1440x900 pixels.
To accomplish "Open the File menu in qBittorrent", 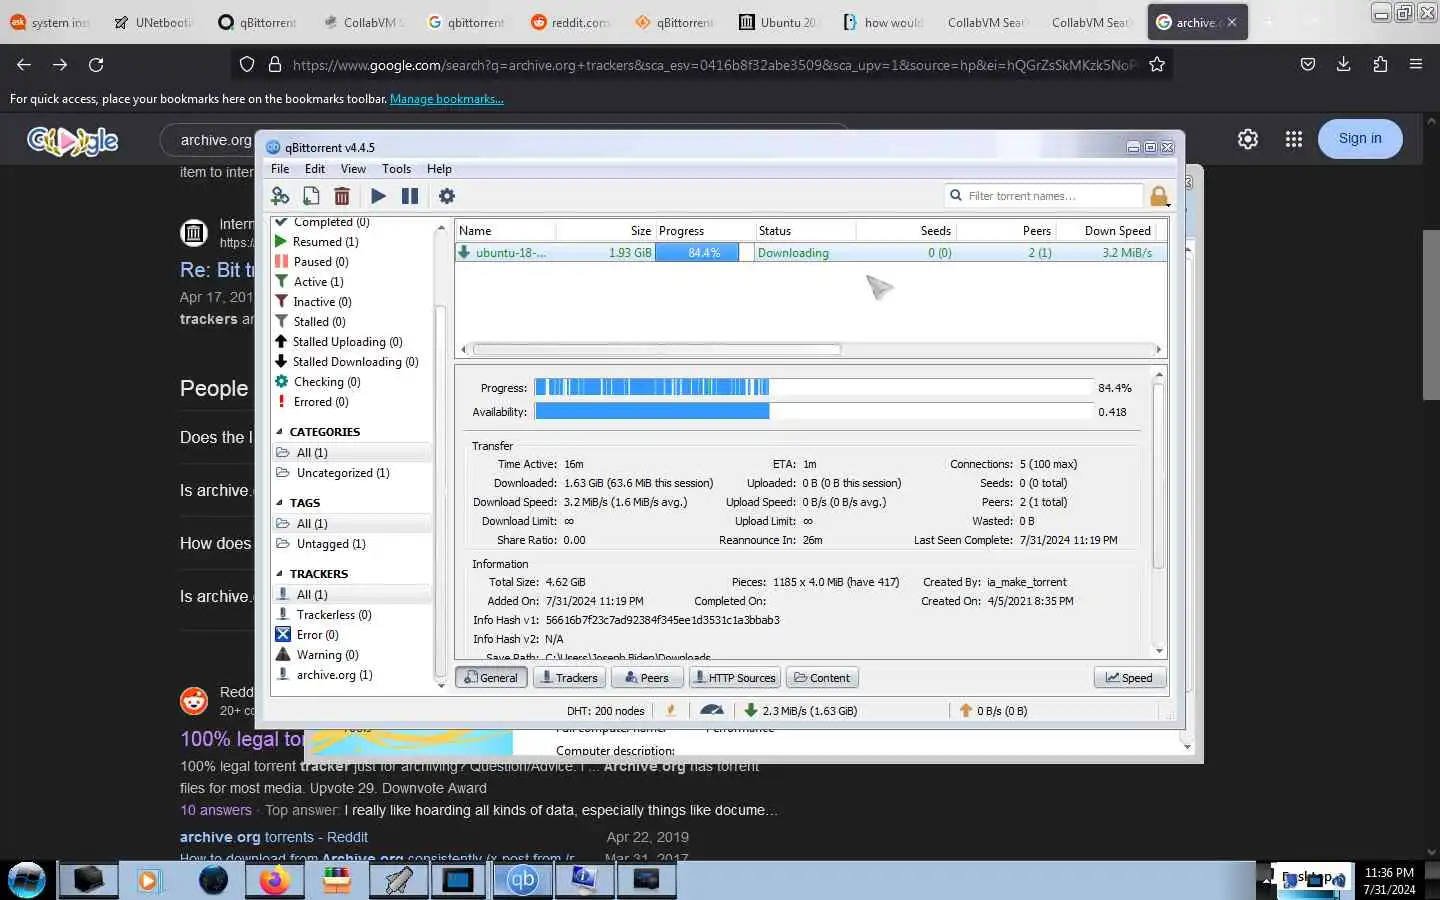I will [x=280, y=169].
